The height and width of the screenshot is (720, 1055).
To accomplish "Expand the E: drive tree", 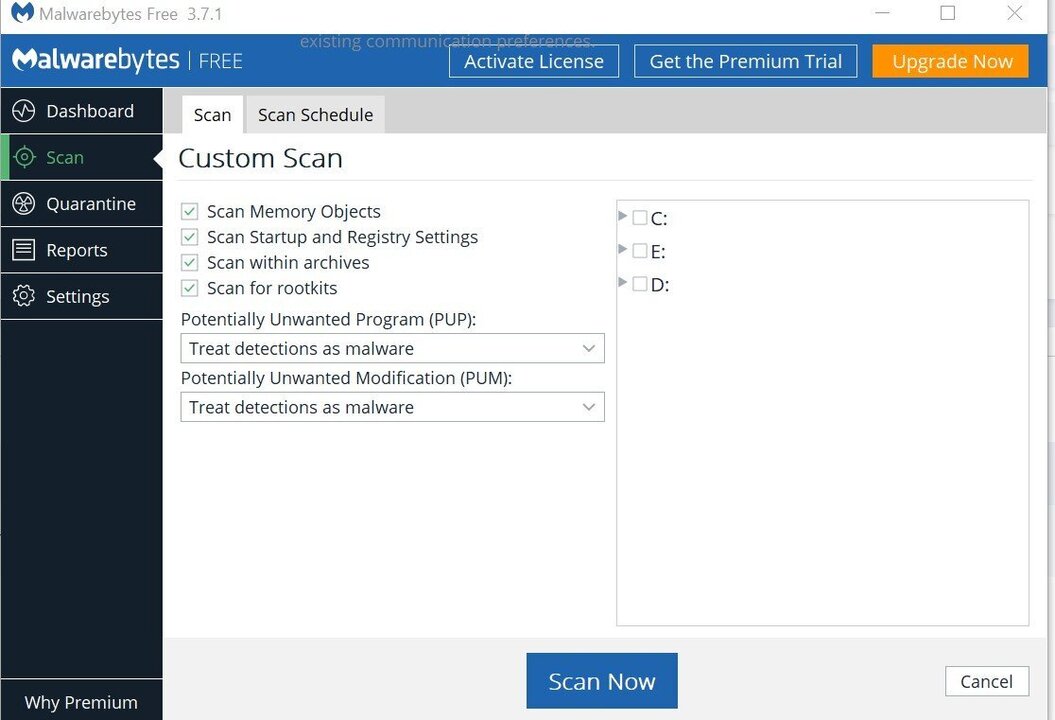I will pos(623,250).
